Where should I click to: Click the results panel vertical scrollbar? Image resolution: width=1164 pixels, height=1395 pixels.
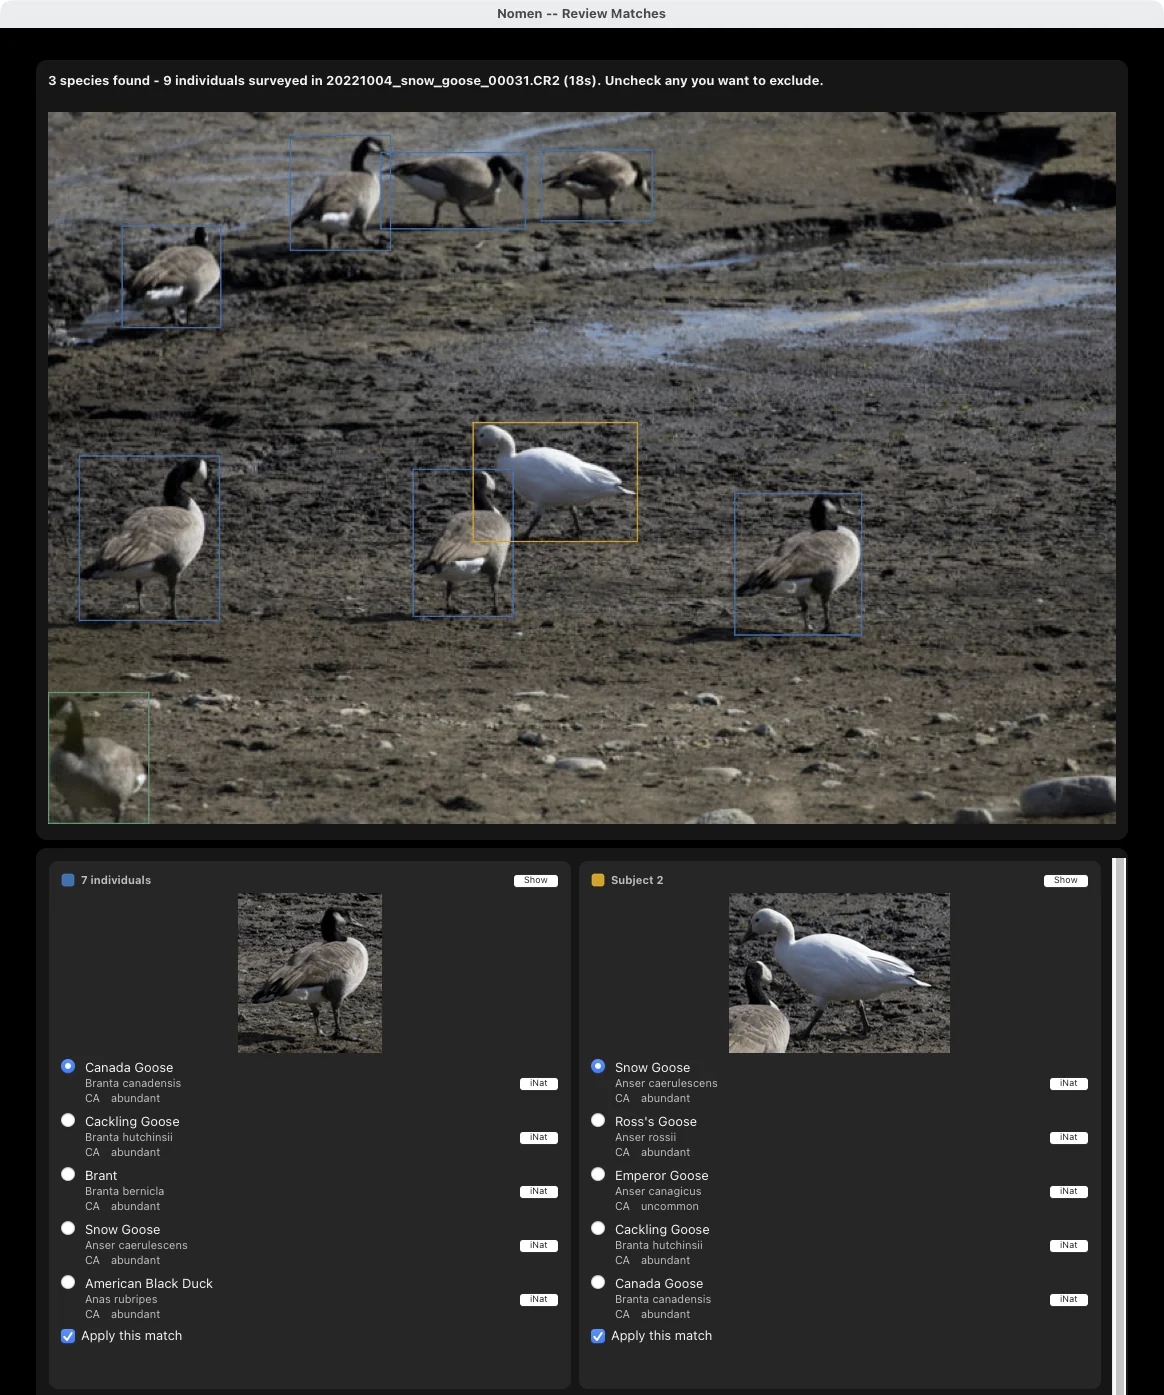(x=1119, y=1125)
